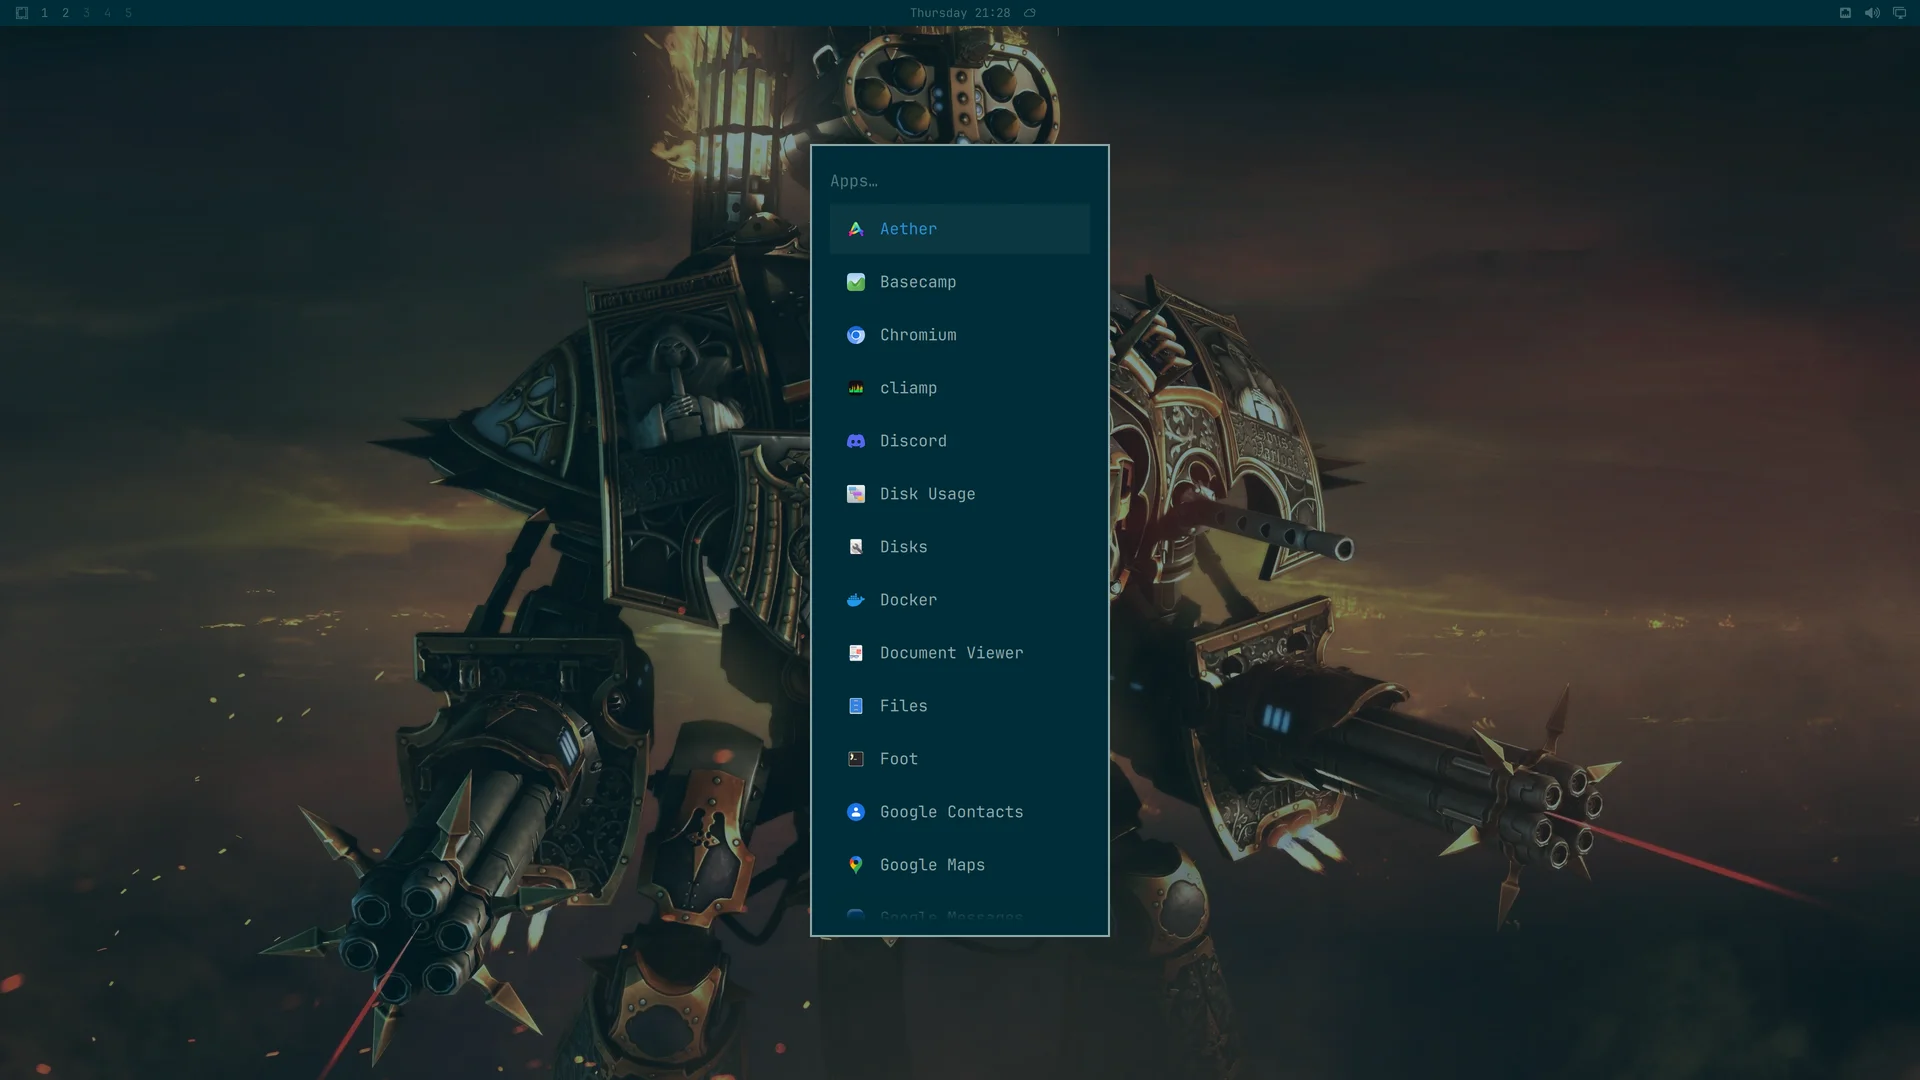Screen dimensions: 1920x1080
Task: Select the Disks entry
Action: [959, 547]
